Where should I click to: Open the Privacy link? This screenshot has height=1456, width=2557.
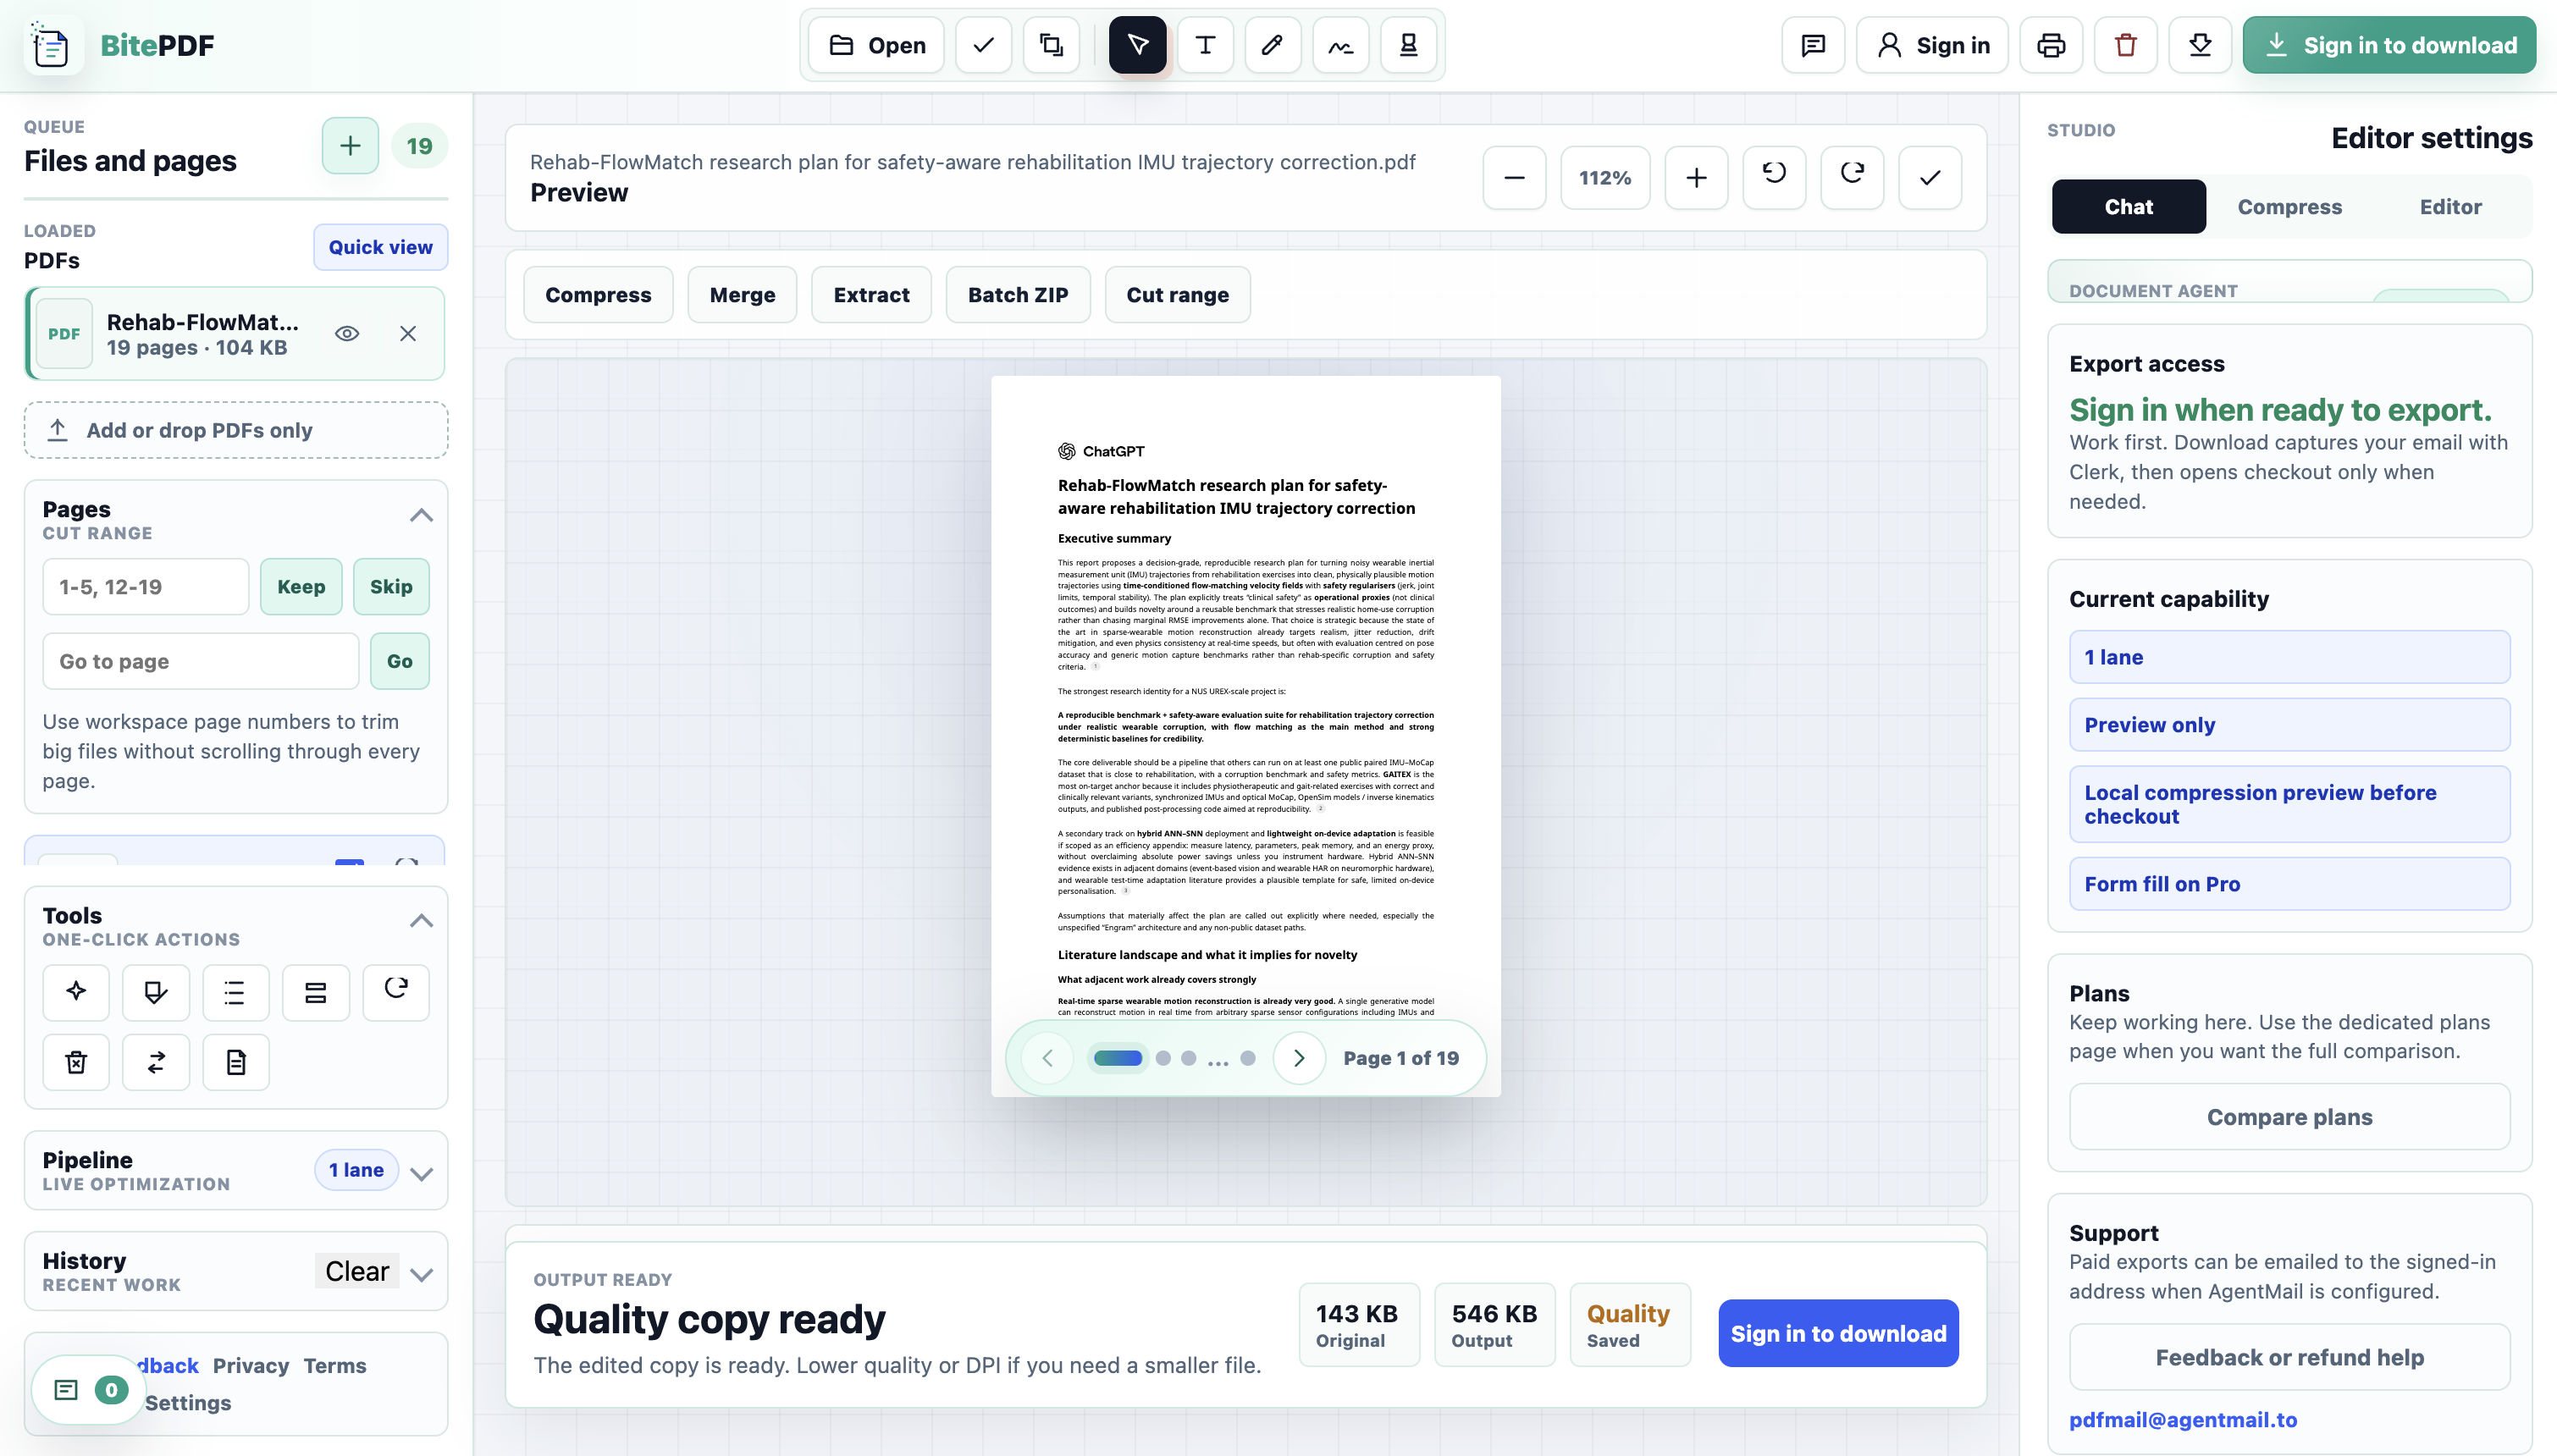coord(250,1366)
